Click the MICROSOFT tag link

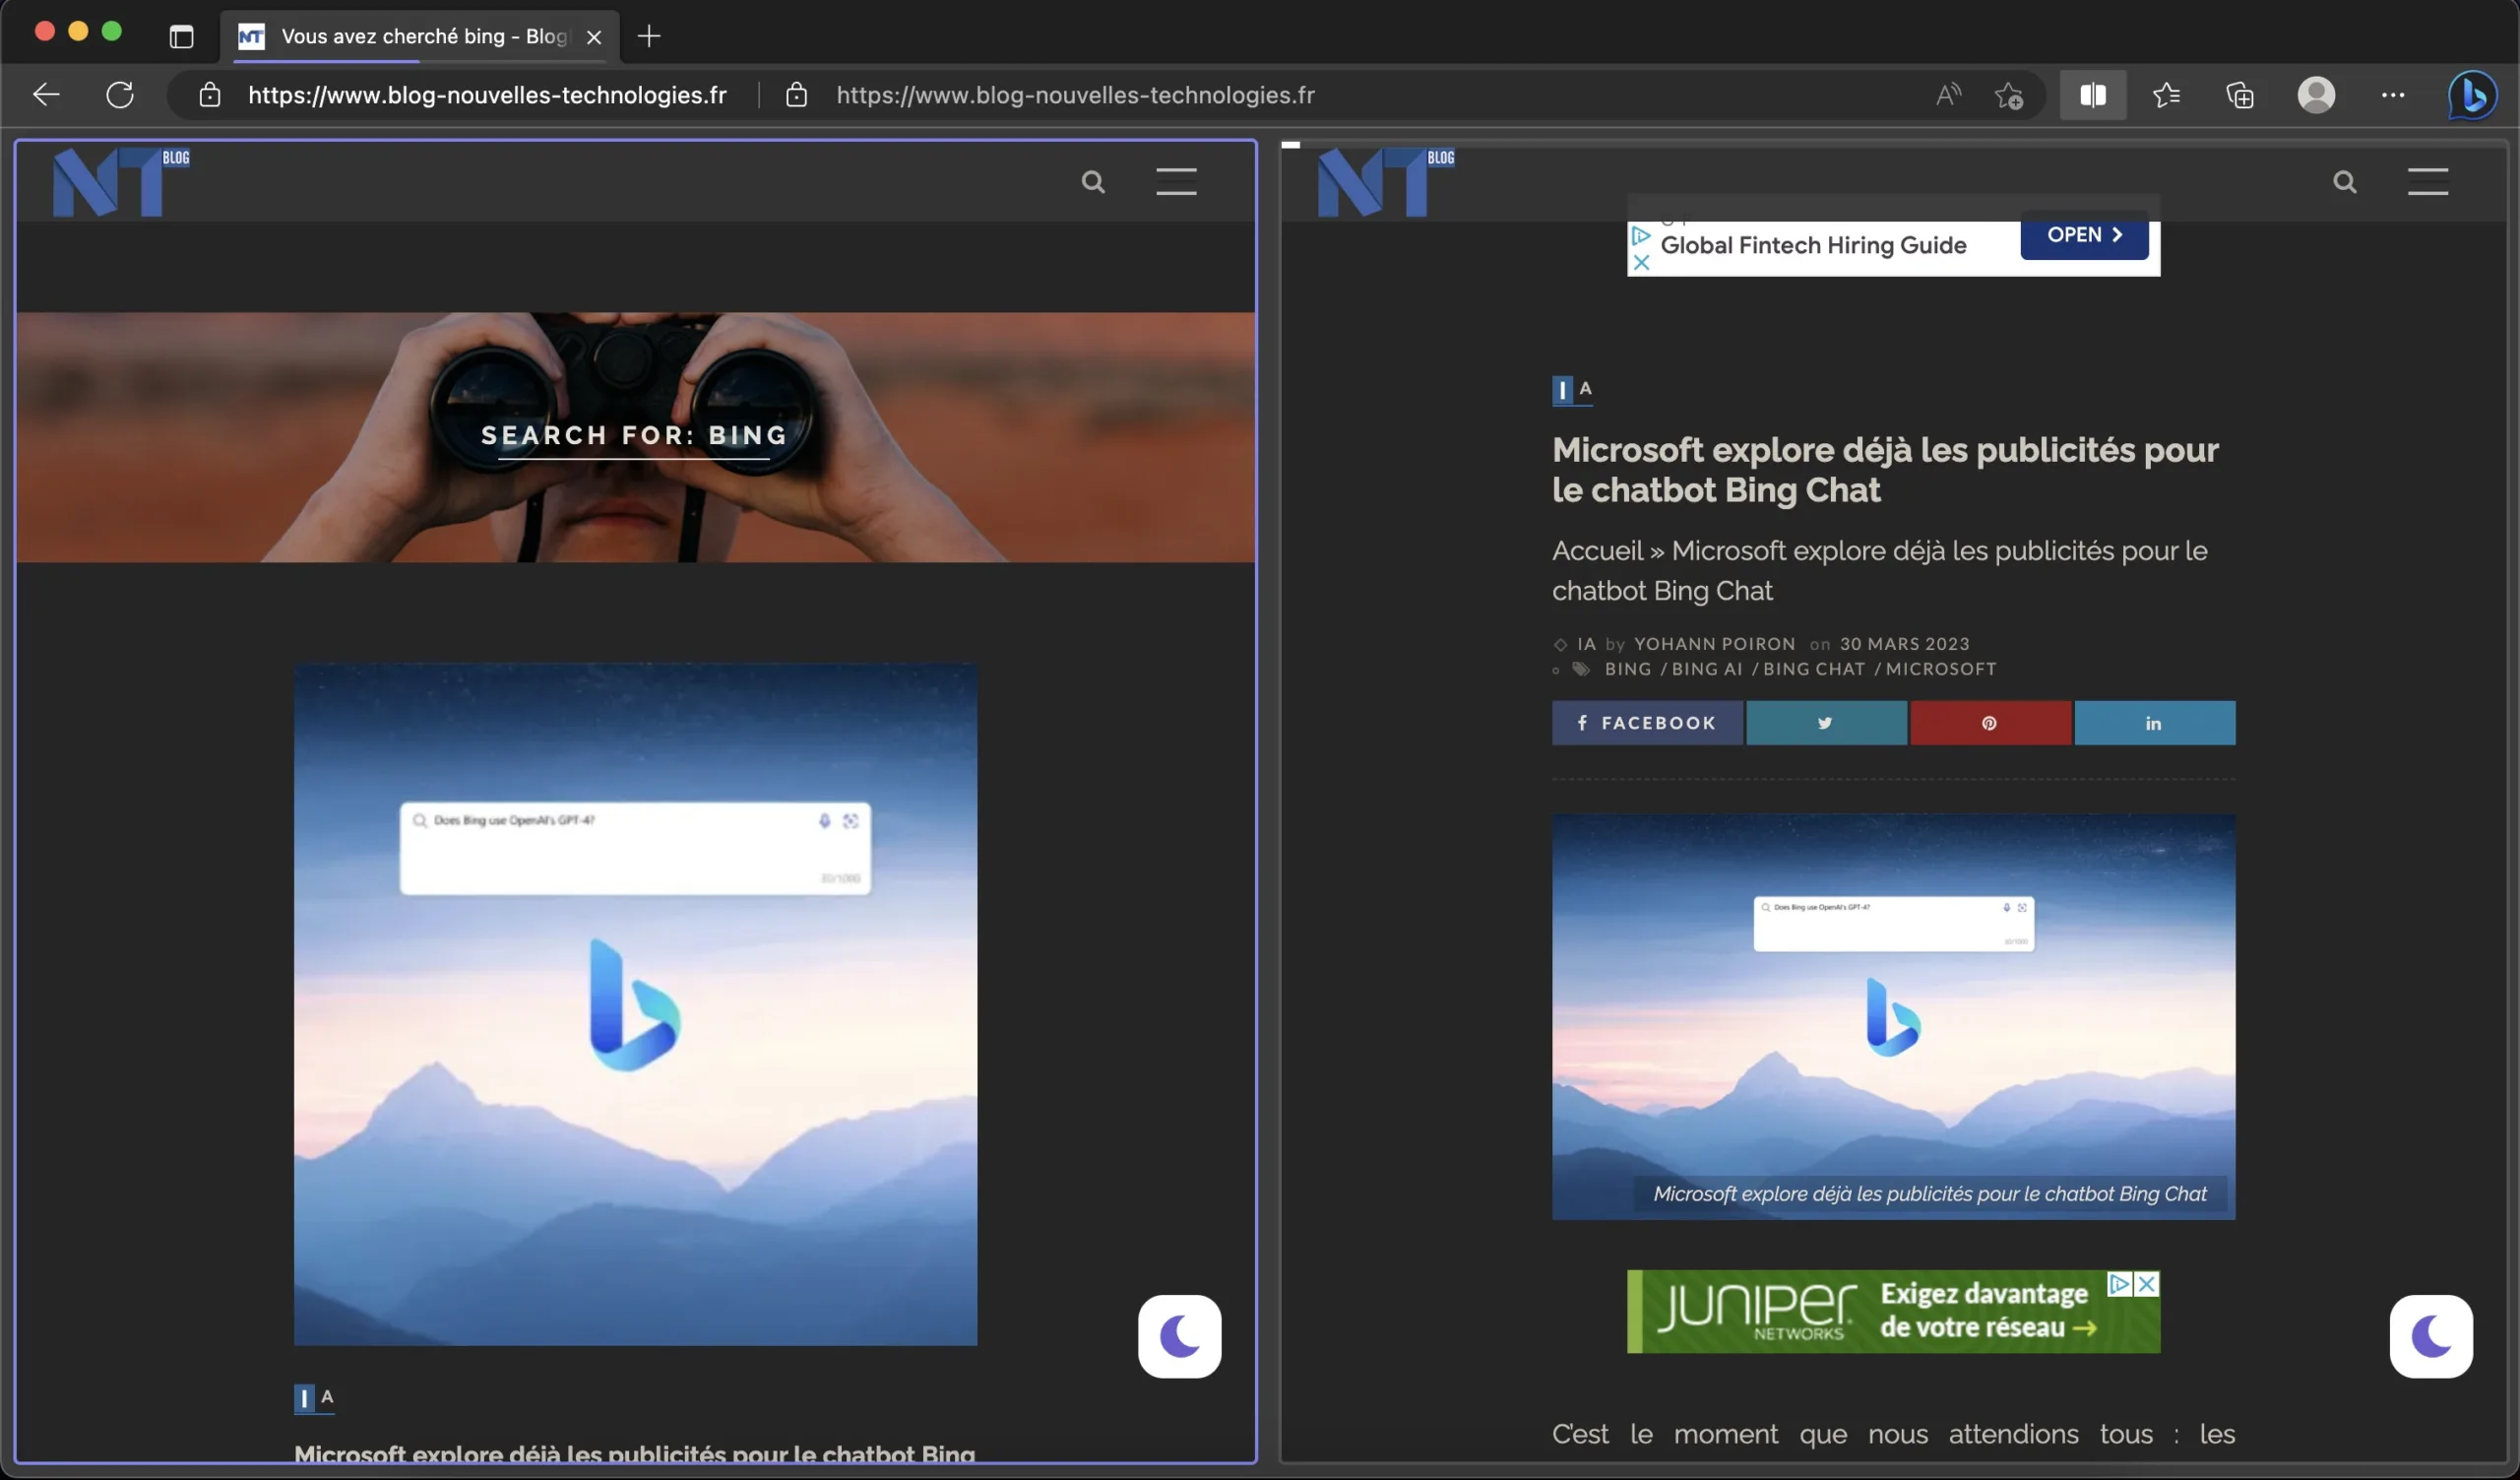point(1941,669)
